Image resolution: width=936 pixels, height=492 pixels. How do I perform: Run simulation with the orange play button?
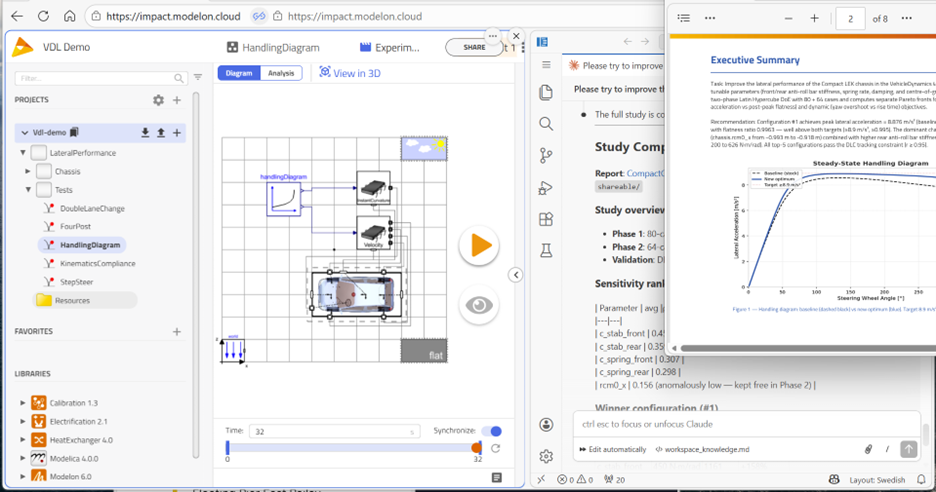coord(479,245)
